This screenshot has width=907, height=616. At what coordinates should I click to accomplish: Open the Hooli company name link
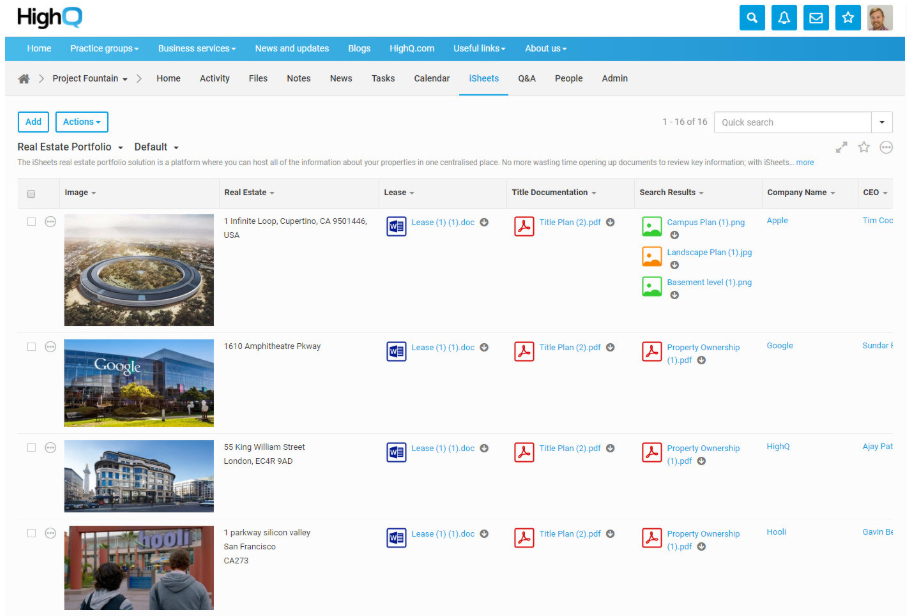776,532
